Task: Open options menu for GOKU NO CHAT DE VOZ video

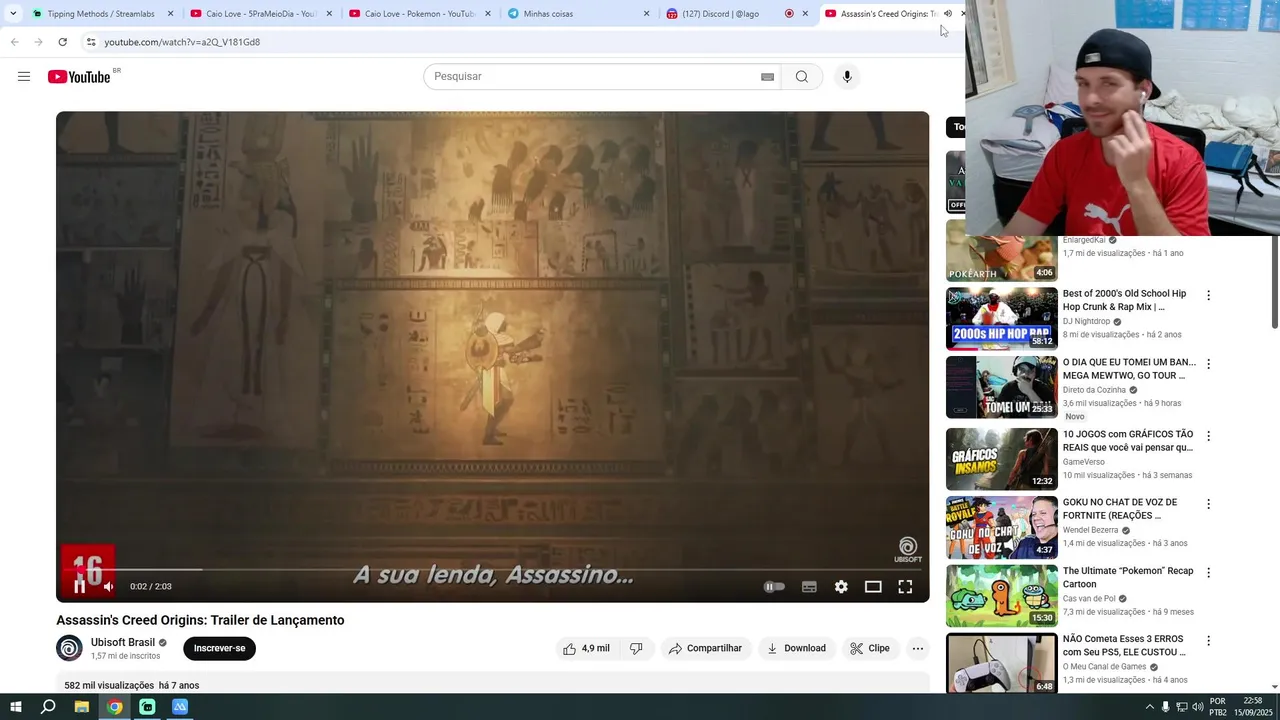Action: 1208,504
